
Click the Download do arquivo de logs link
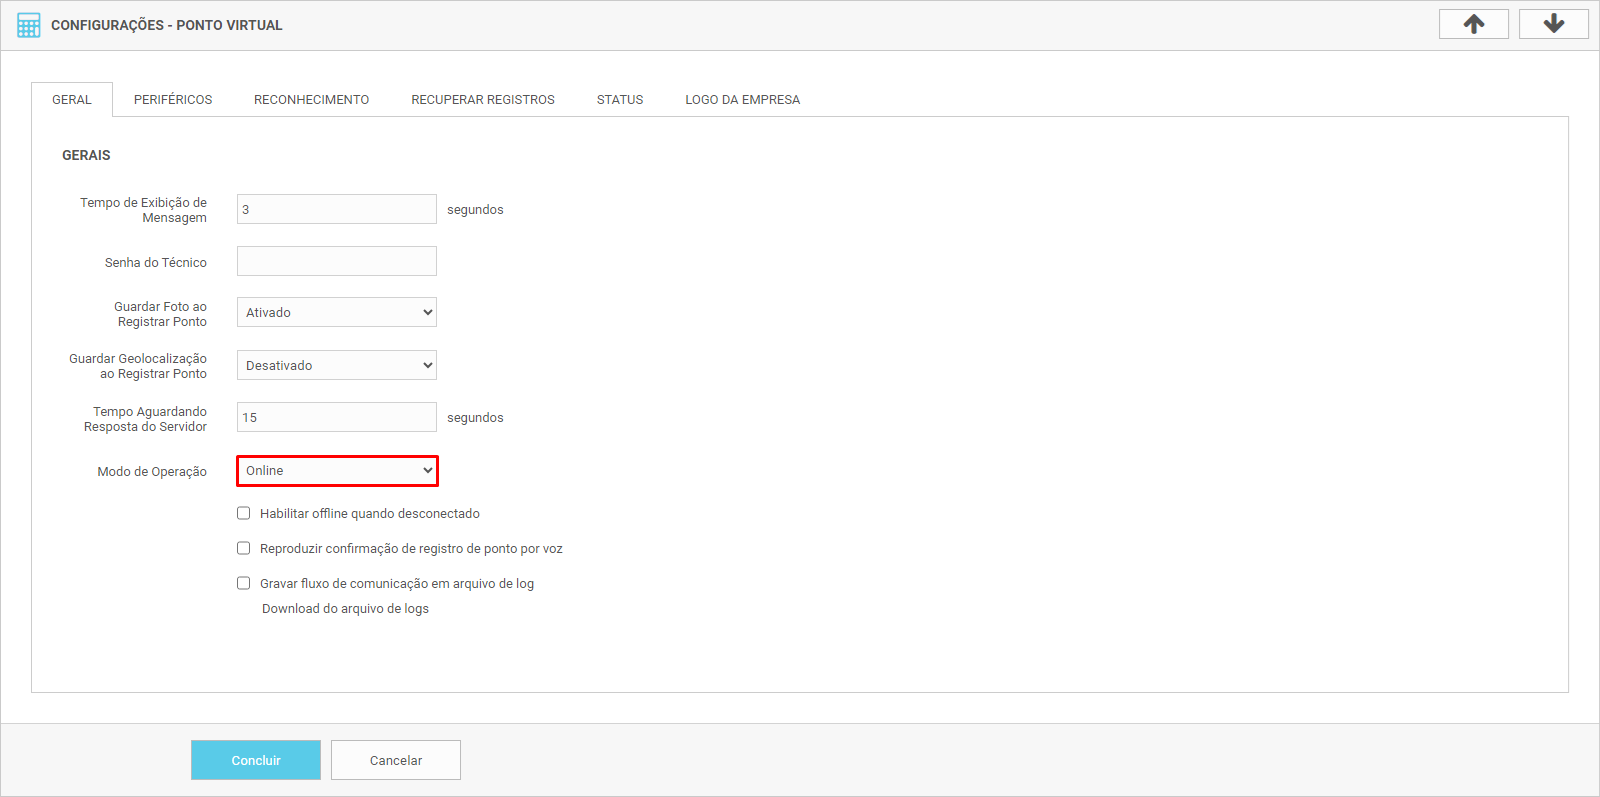pos(345,609)
